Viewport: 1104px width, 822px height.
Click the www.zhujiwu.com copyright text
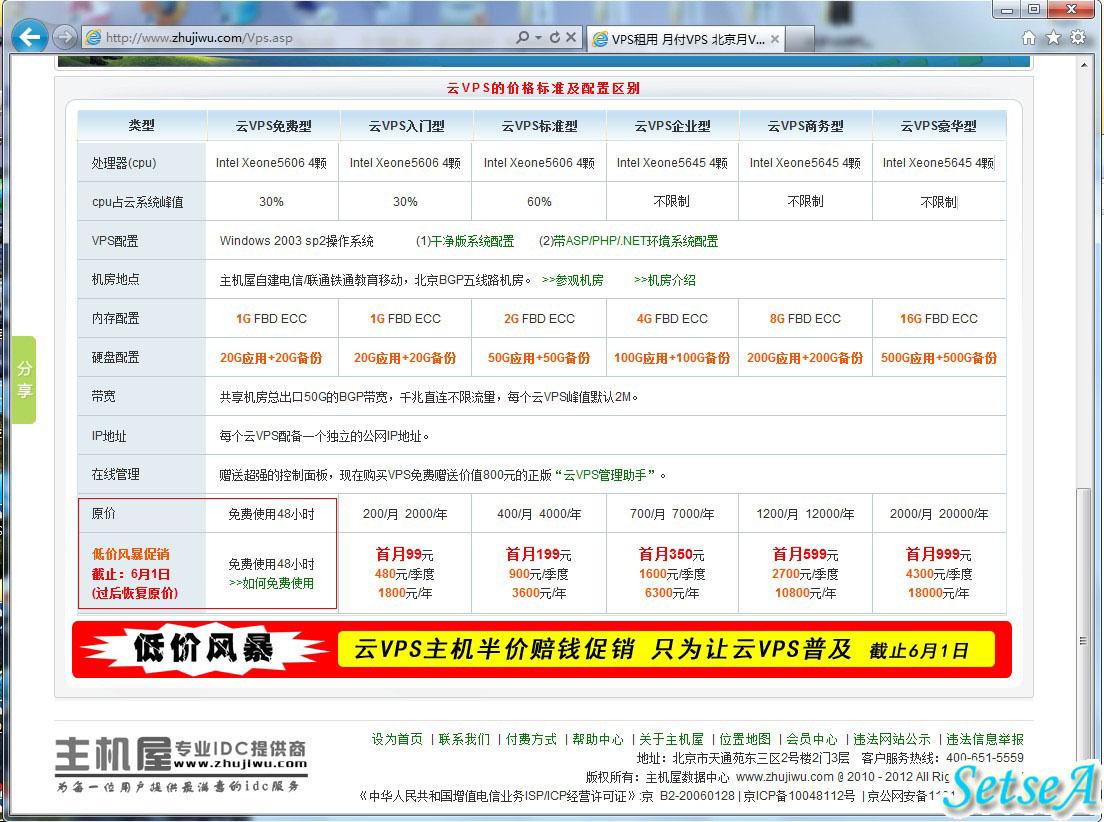tap(784, 777)
